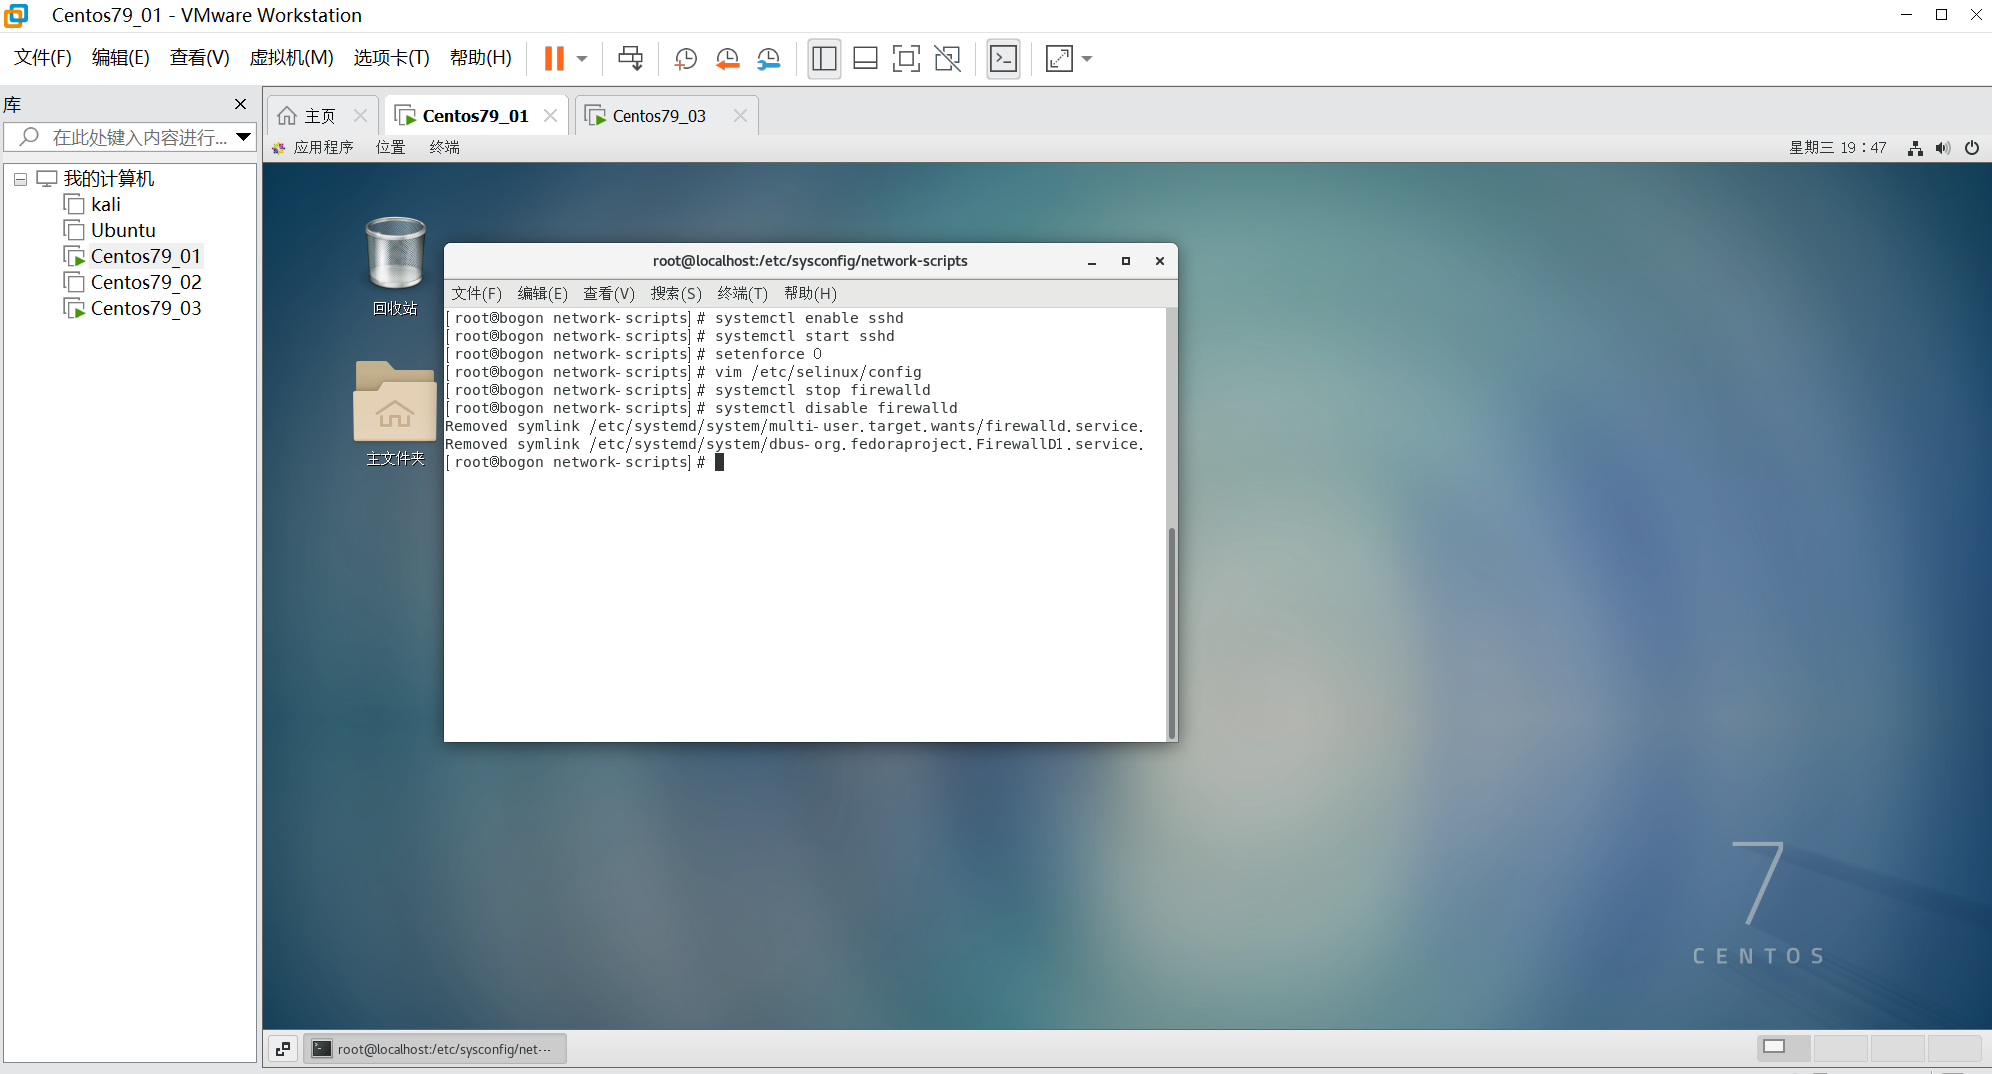Viewport: 1992px width, 1074px height.
Task: Open the snapshot manager icon
Action: click(x=768, y=59)
